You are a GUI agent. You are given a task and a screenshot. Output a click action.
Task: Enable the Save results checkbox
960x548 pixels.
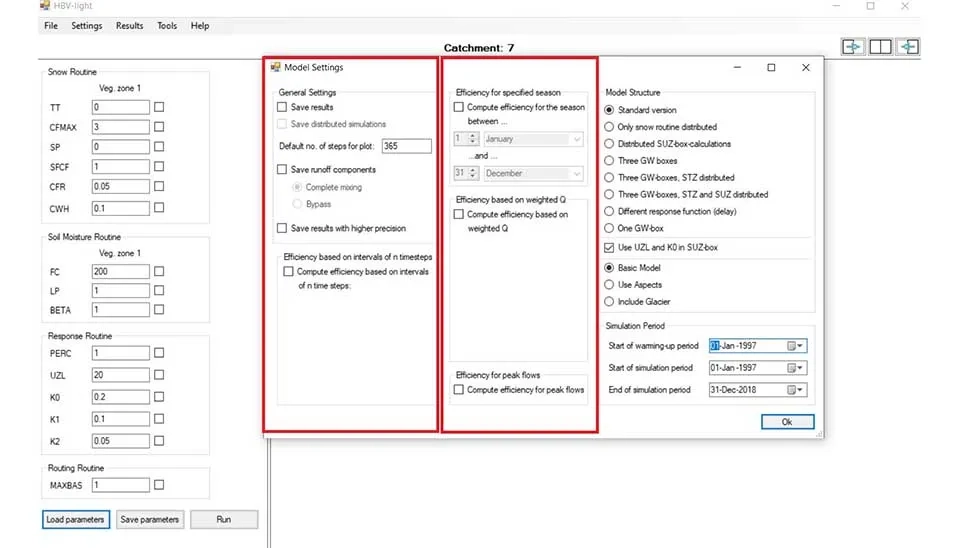tap(282, 107)
